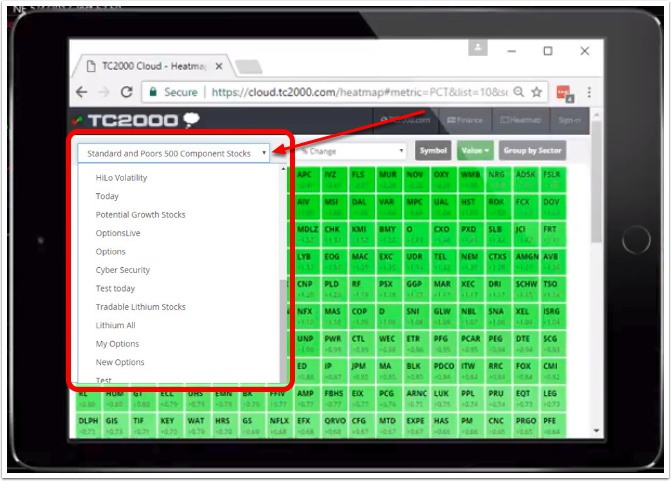Screen dimensions: 671x481
Task: Click the AMGN heatmap tile
Action: click(526, 261)
